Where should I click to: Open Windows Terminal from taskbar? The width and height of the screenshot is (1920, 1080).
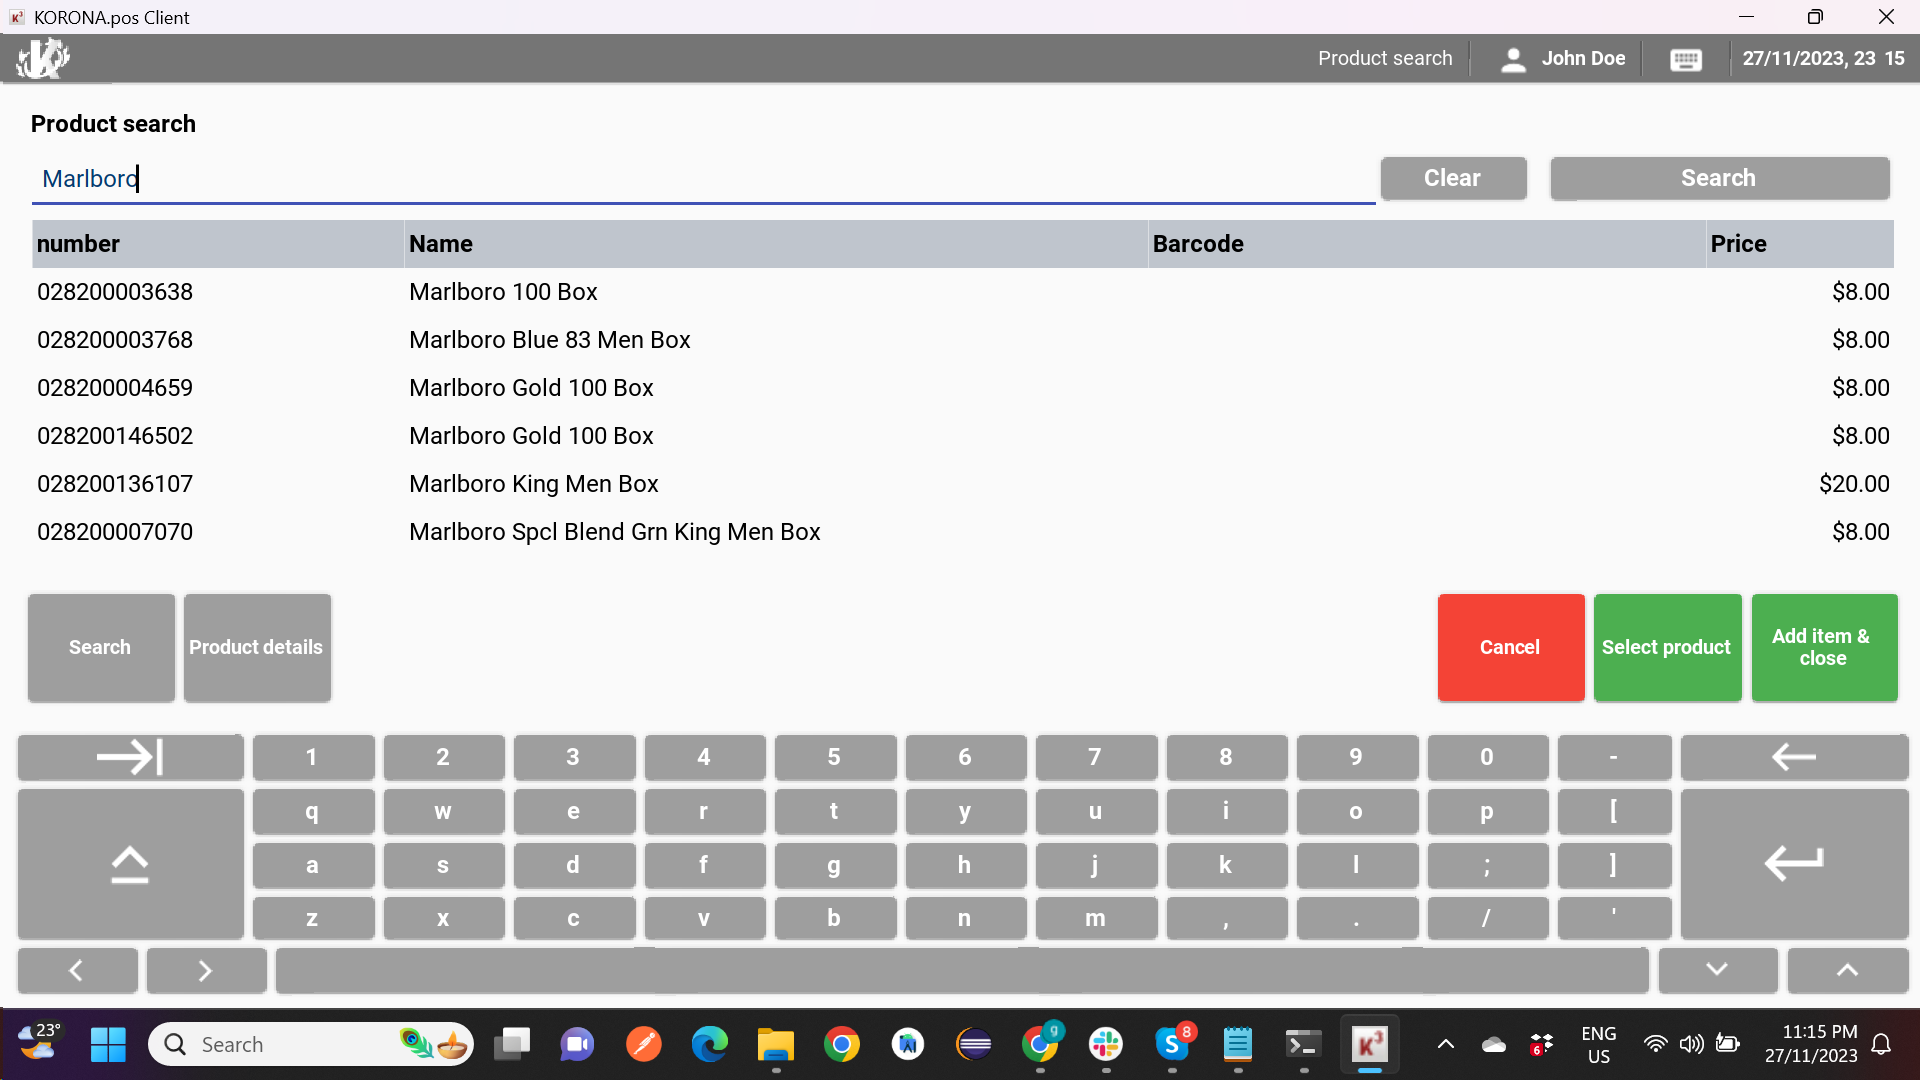tap(1304, 1045)
